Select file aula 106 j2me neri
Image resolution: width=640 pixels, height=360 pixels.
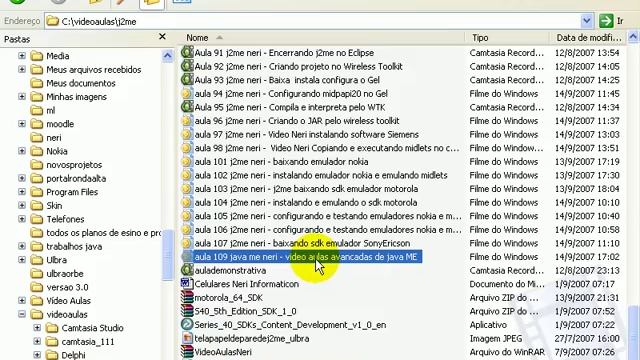point(328,229)
